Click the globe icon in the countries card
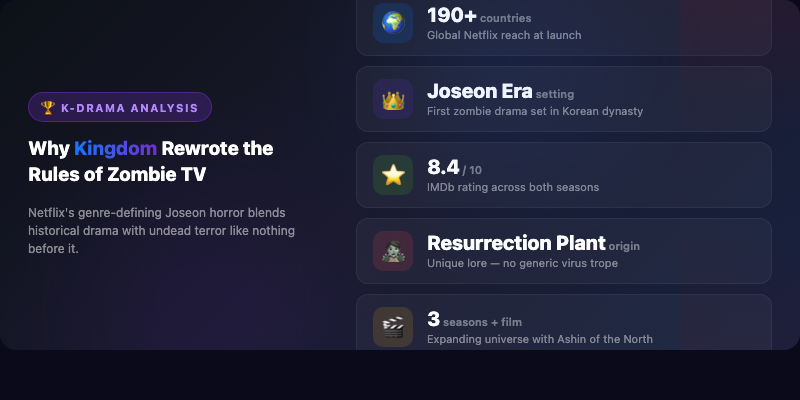The height and width of the screenshot is (400, 800). [393, 23]
